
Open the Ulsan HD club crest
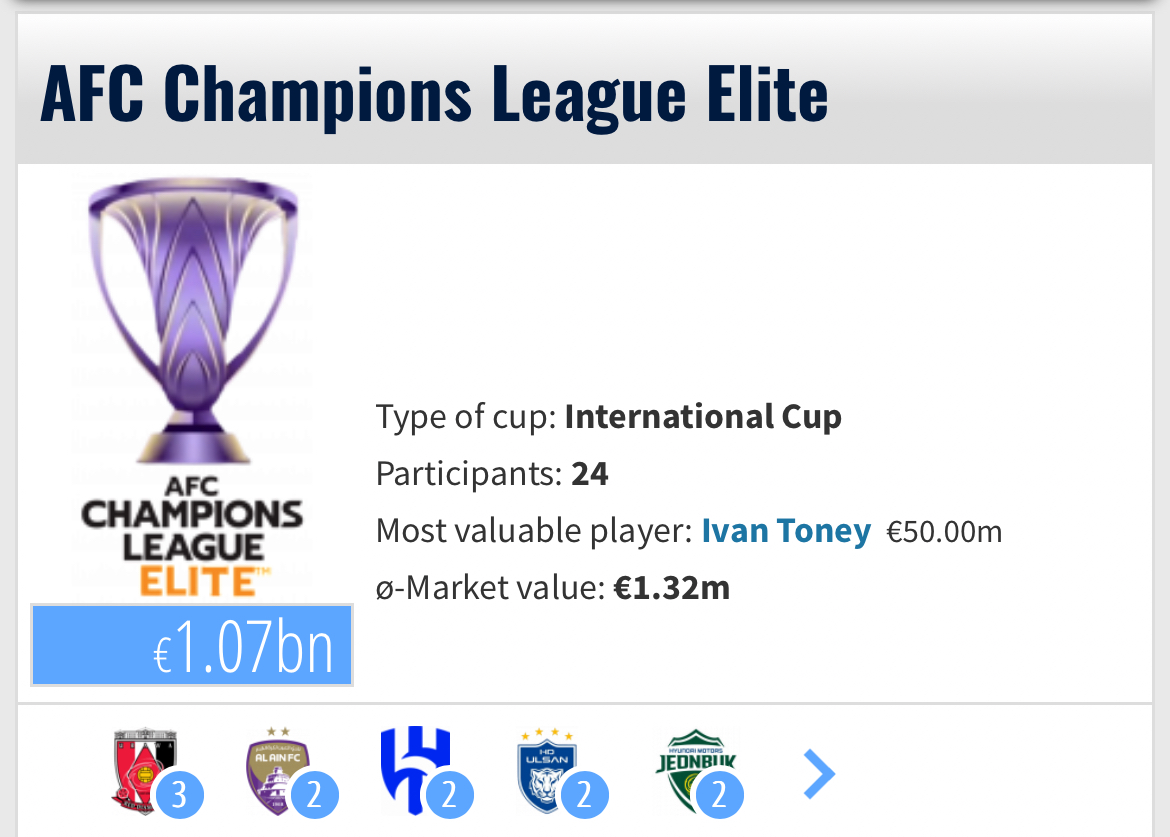tap(547, 768)
